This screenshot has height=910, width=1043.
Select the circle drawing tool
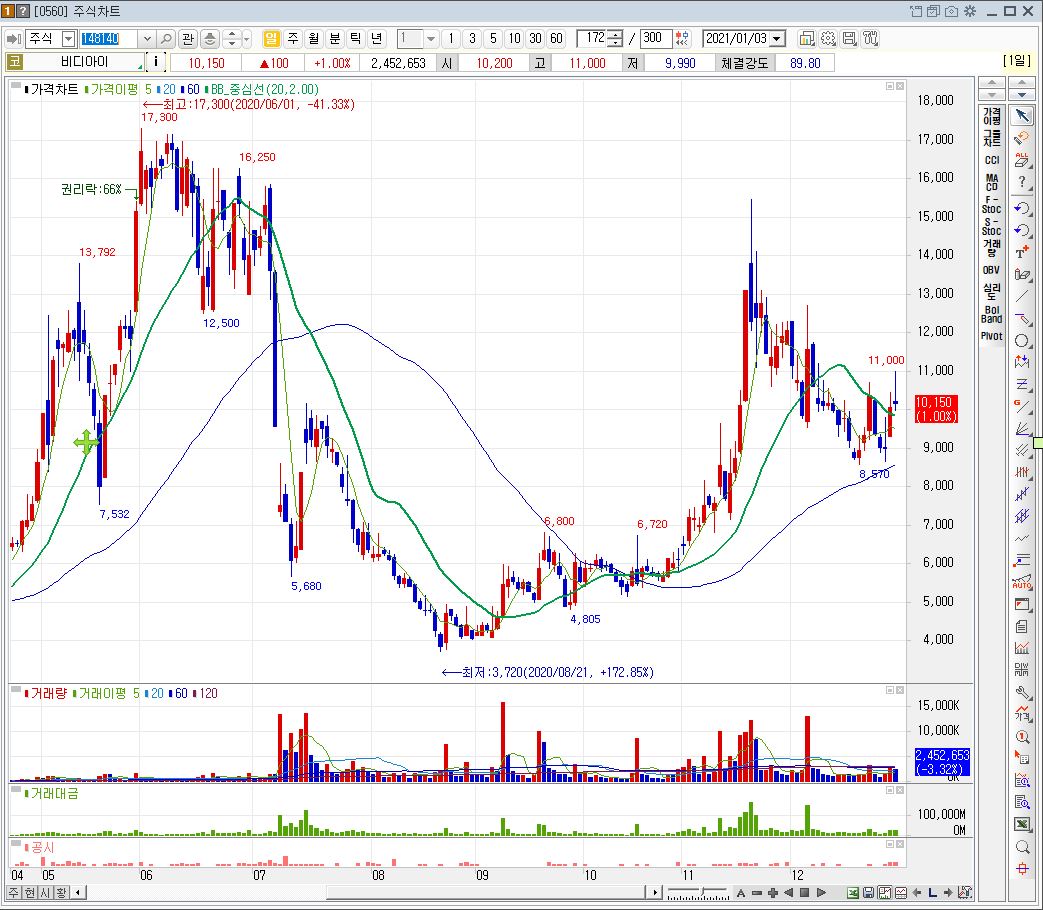click(1022, 341)
